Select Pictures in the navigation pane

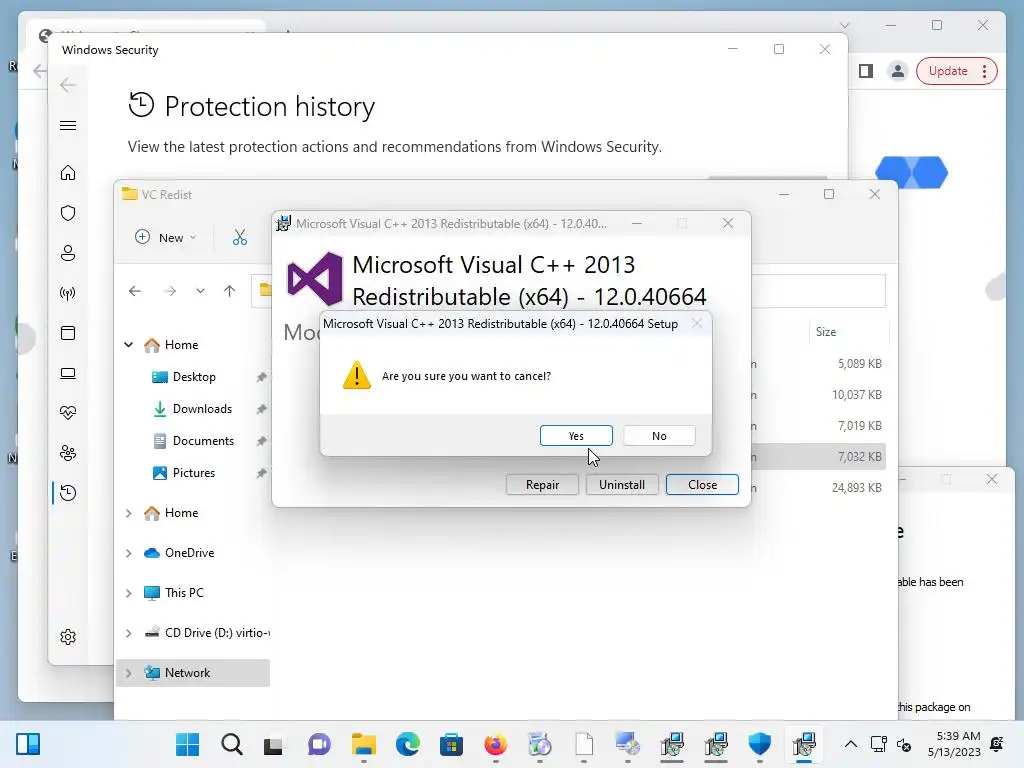pyautogui.click(x=194, y=473)
